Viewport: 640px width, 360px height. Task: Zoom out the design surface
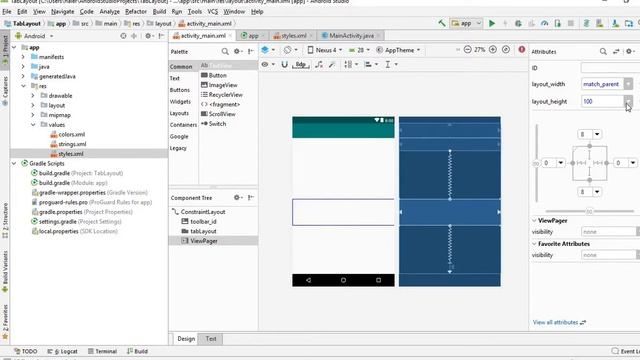pos(467,50)
